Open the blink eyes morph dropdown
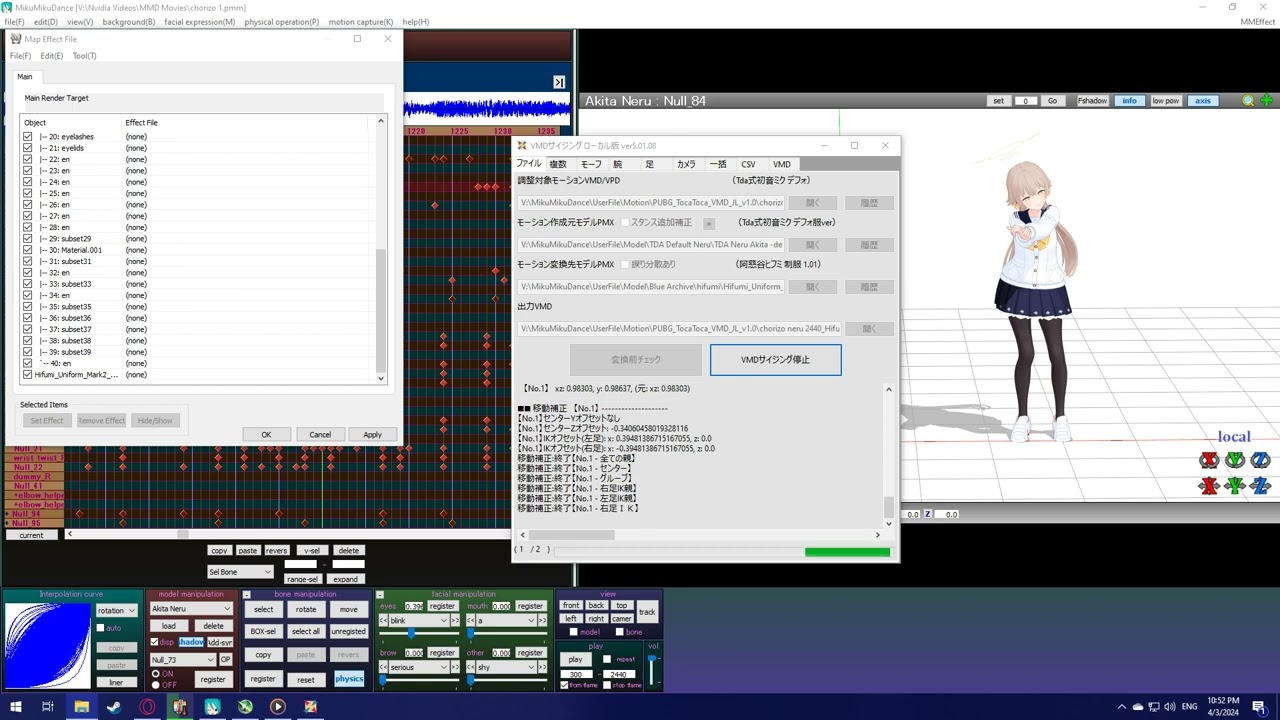Screen dimensions: 1280x720 click(x=419, y=620)
